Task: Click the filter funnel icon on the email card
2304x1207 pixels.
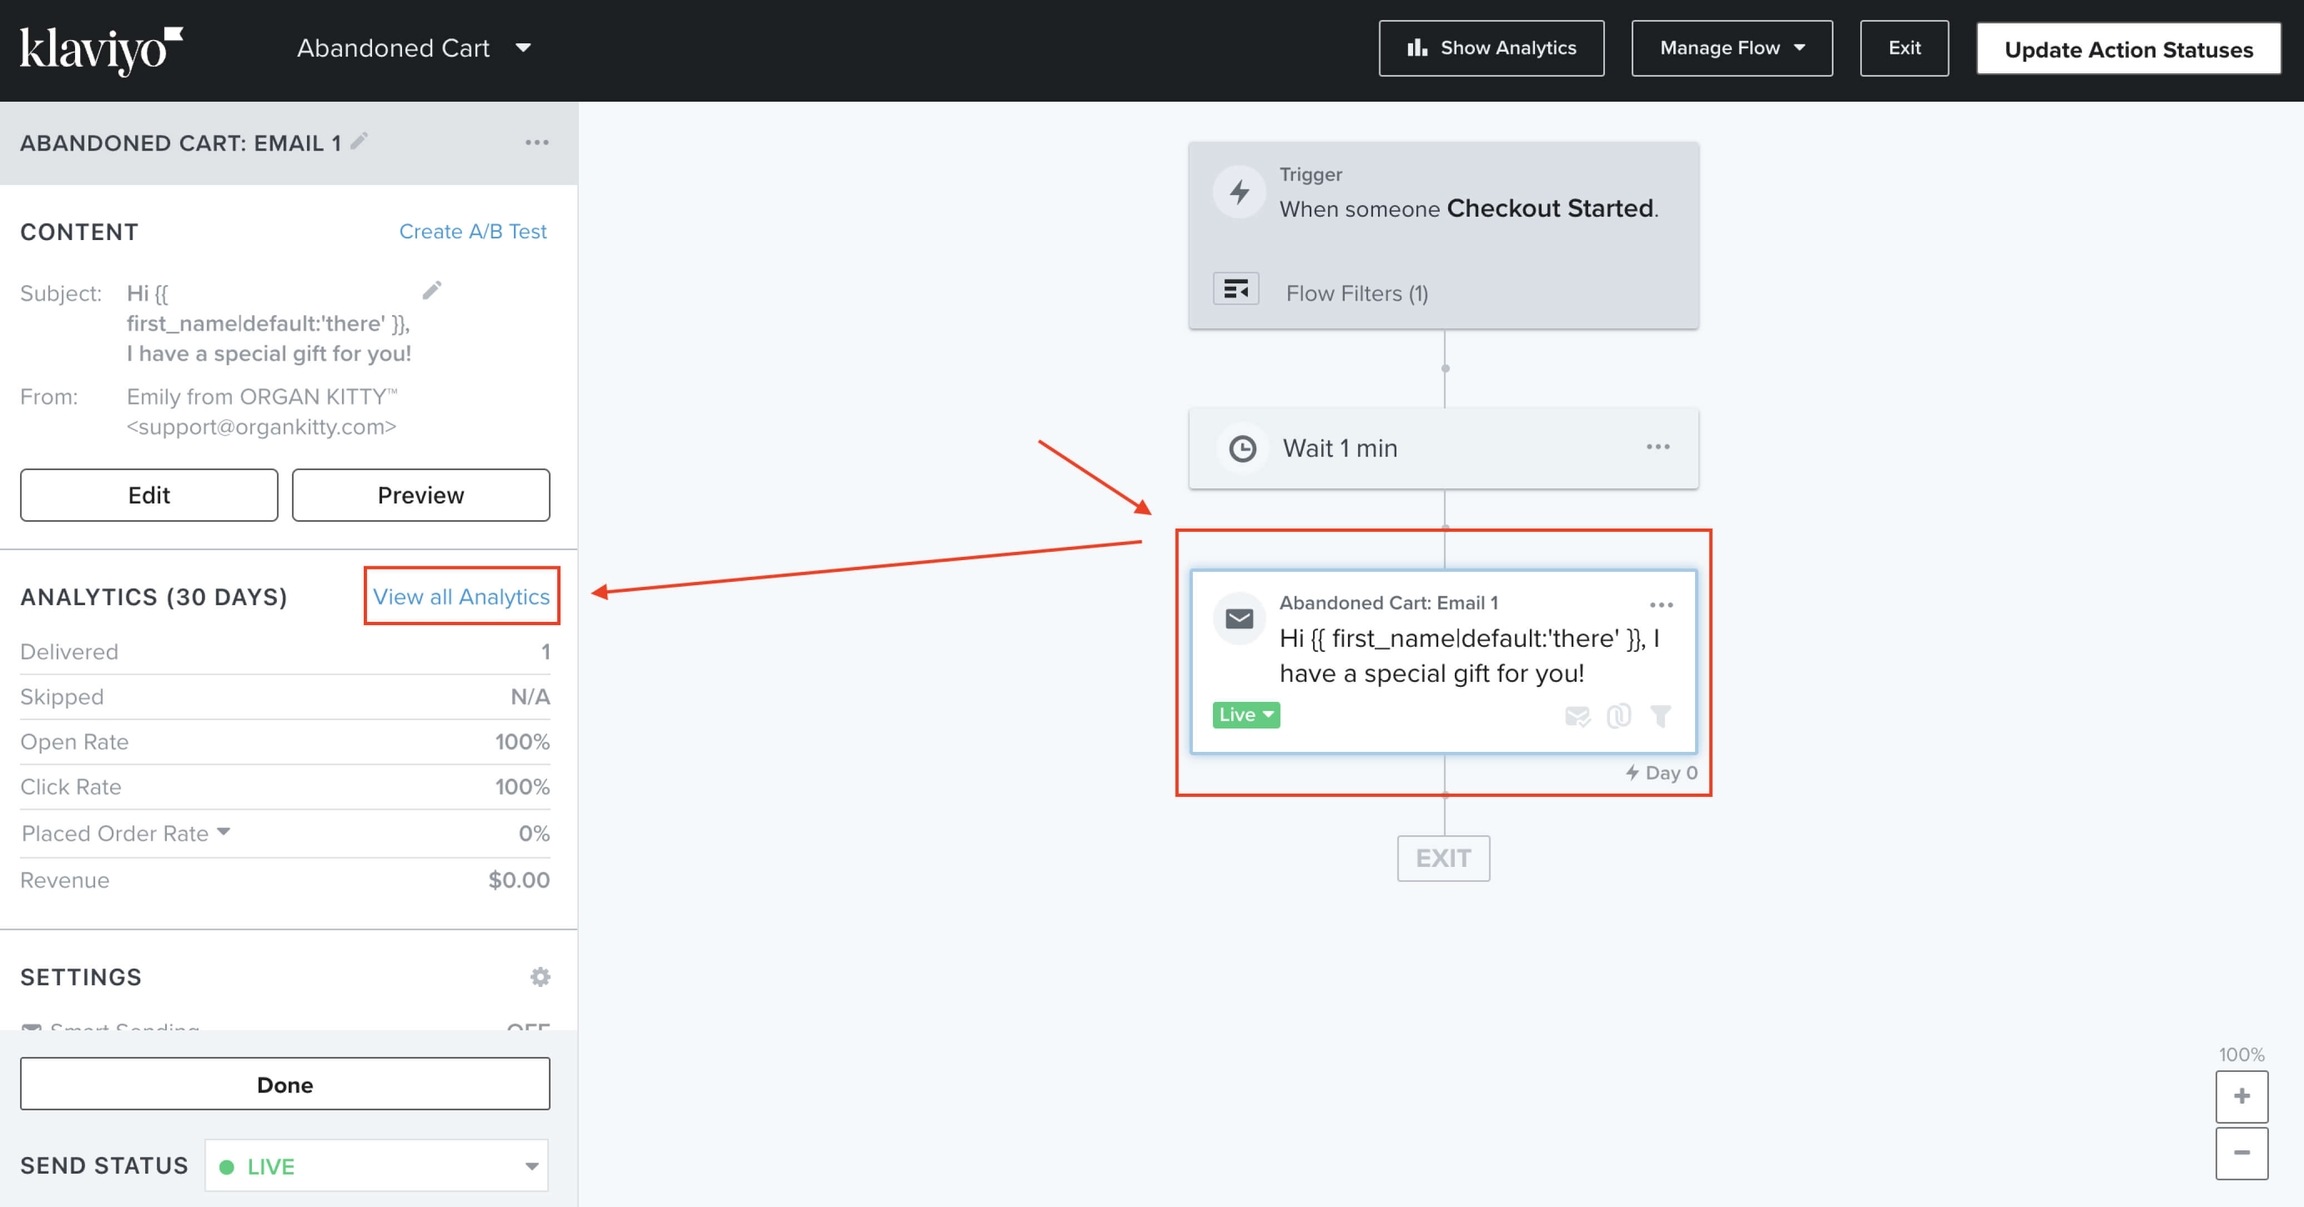Action: coord(1661,716)
